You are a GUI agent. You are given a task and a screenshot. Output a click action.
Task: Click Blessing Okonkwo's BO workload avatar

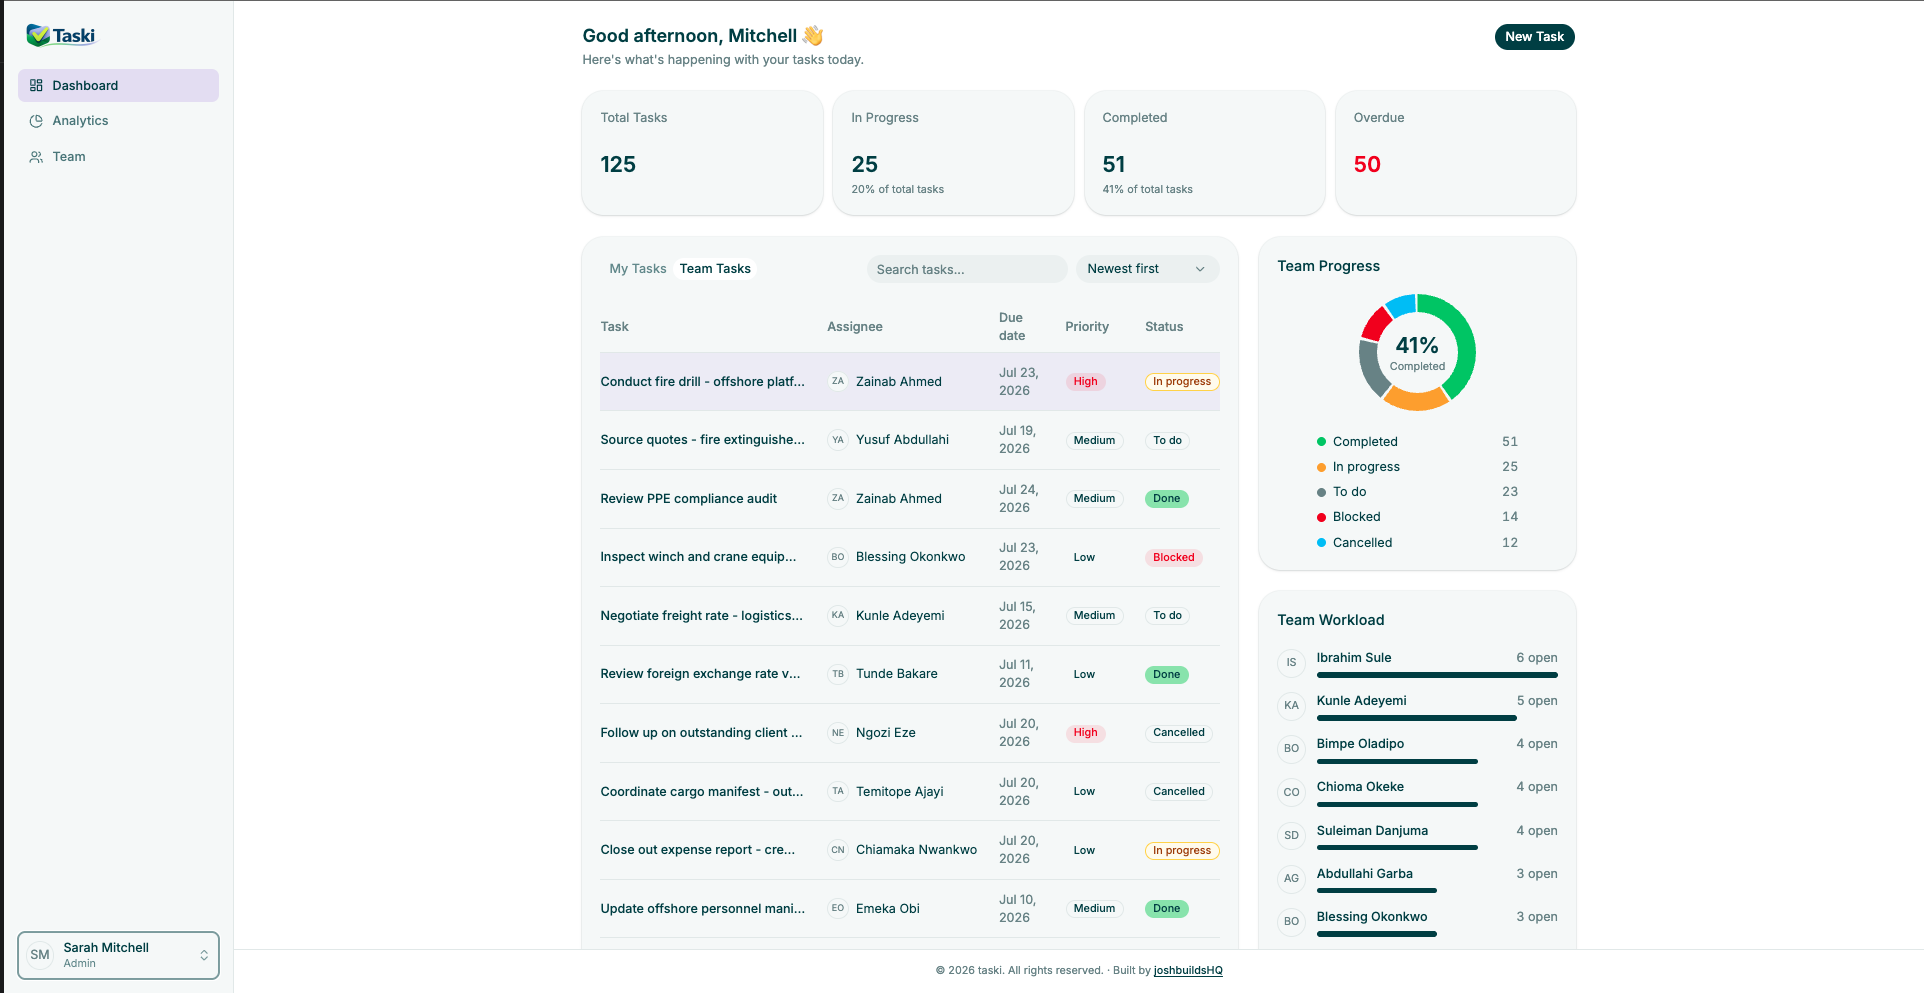tap(1292, 921)
